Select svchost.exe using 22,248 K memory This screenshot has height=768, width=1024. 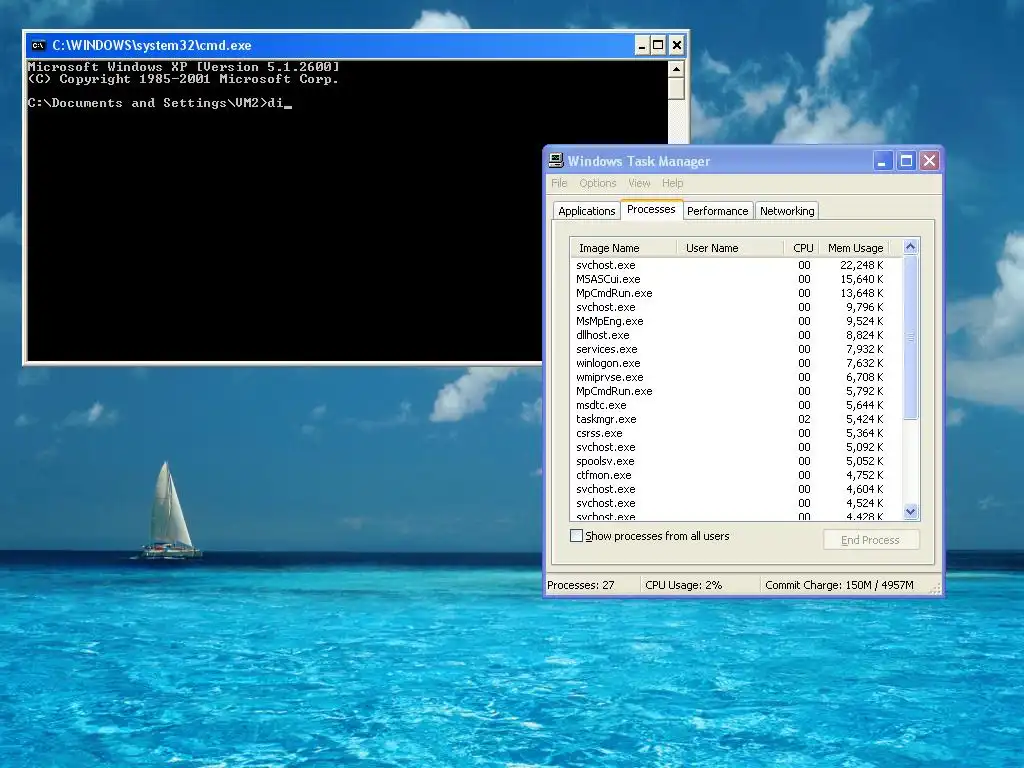736,265
